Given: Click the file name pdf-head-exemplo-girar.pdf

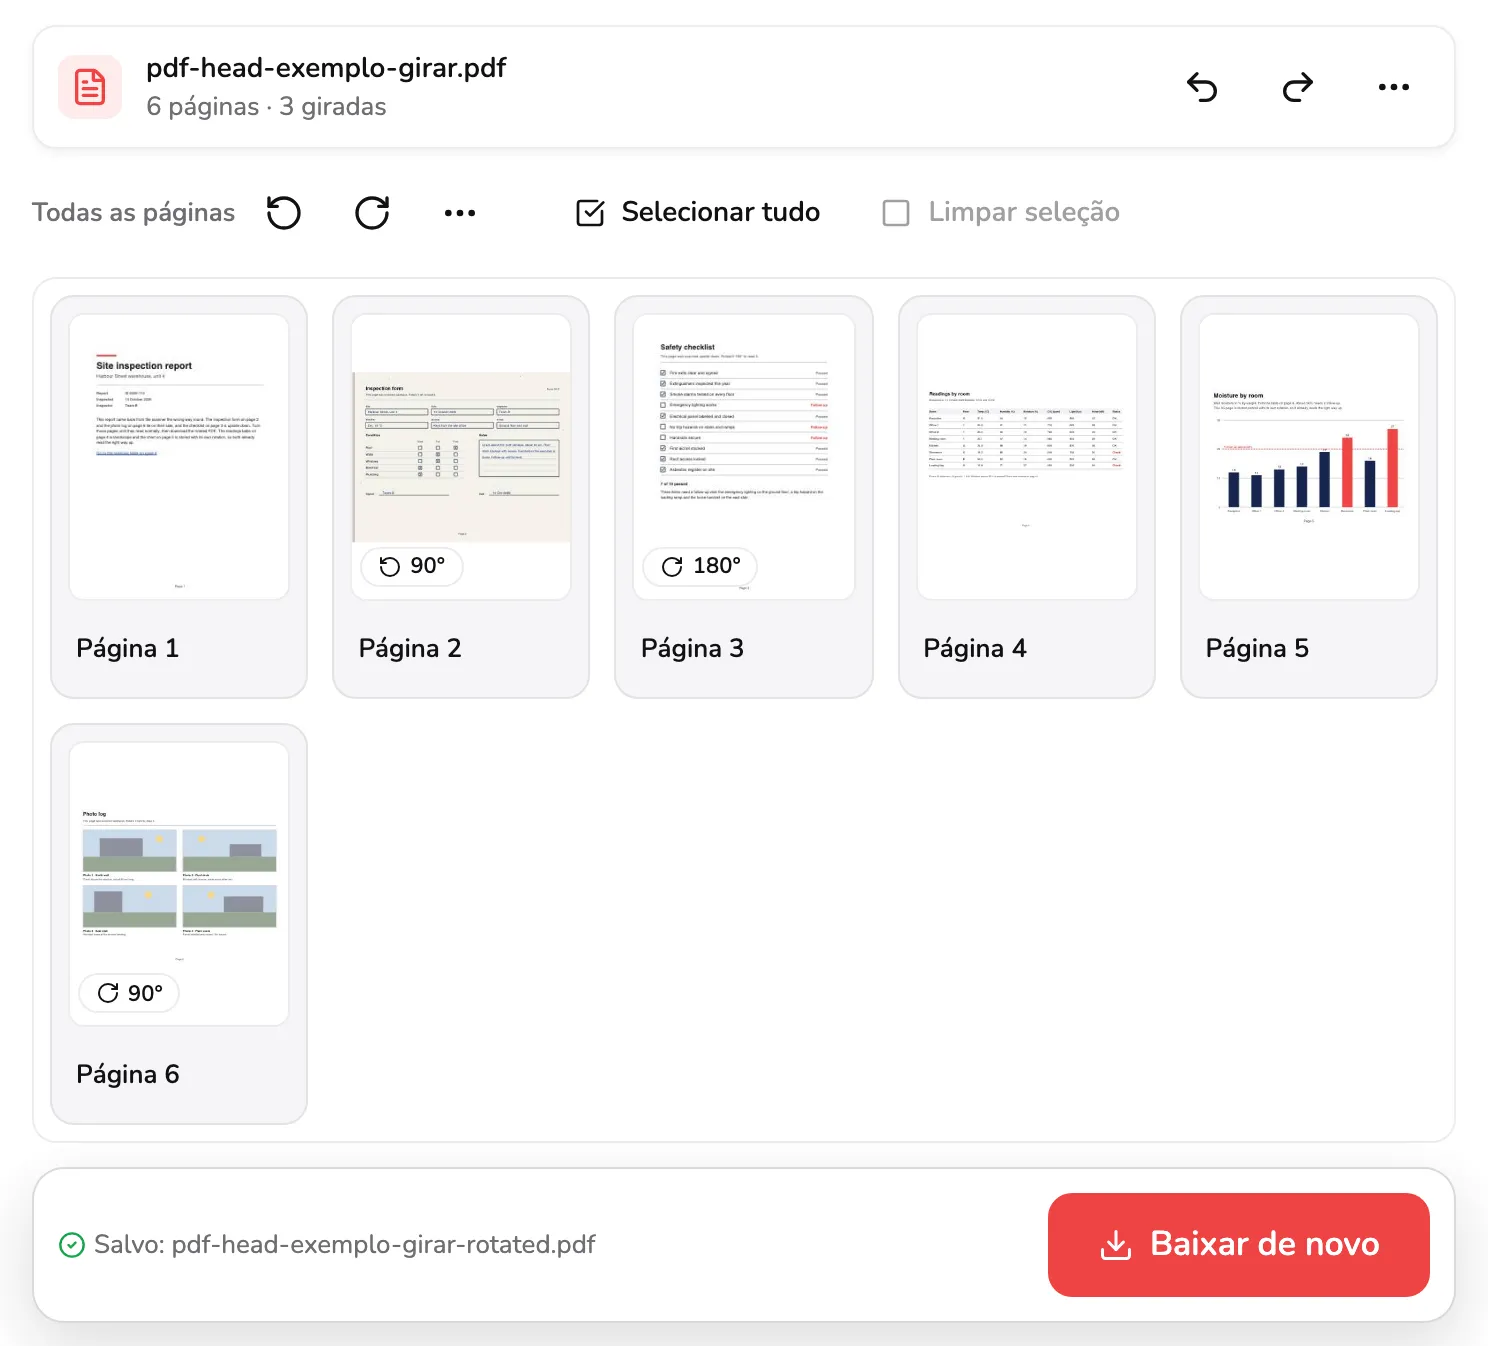Looking at the screenshot, I should [326, 68].
